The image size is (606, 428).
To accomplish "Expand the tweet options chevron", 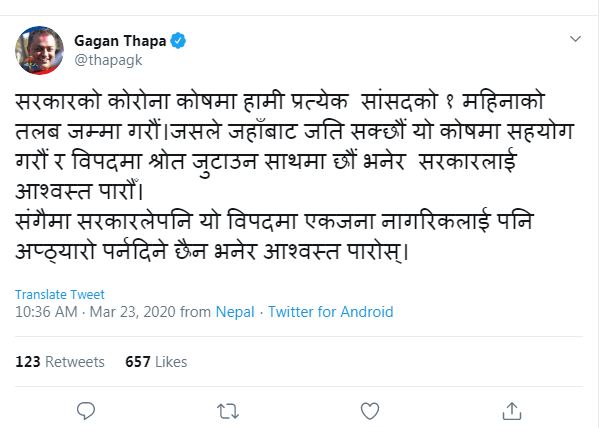I will [575, 40].
